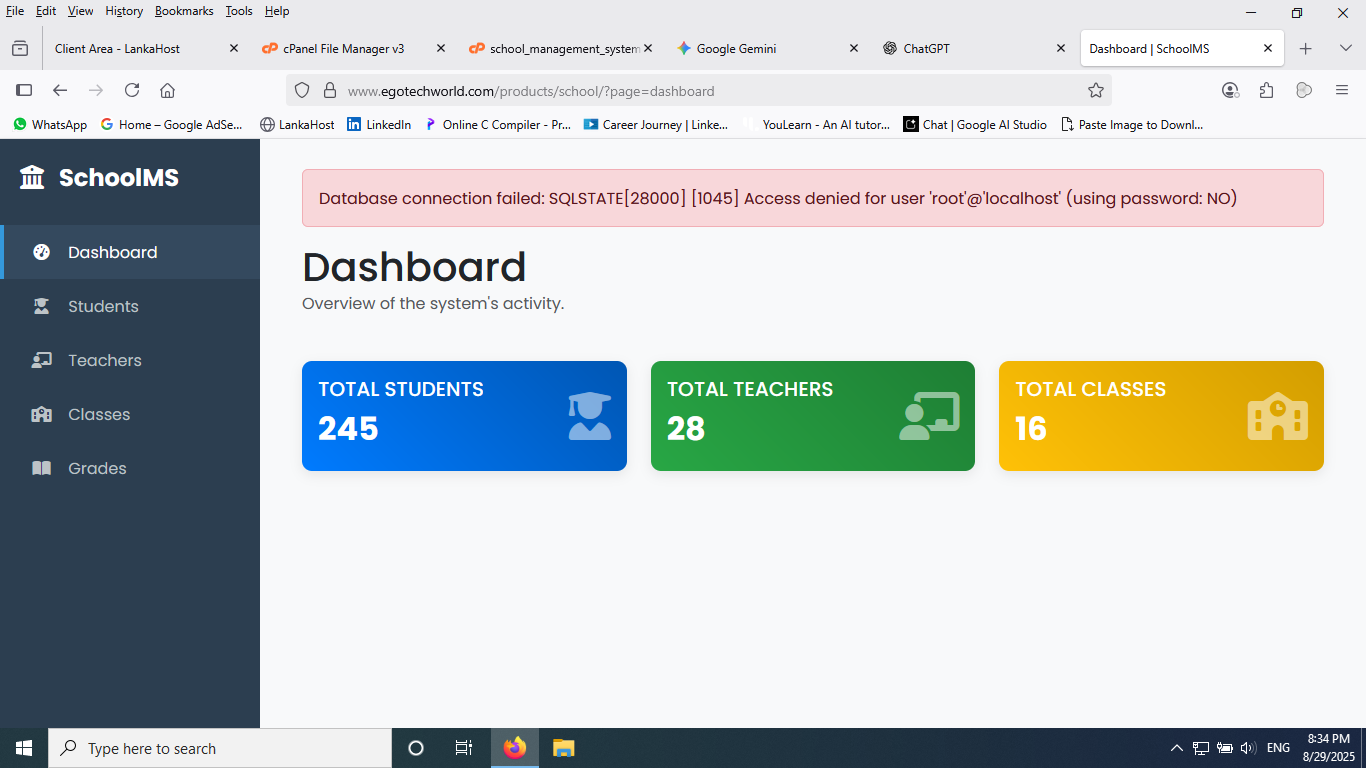1366x768 pixels.
Task: Select the Dashboard icon in the sidebar
Action: [x=41, y=252]
